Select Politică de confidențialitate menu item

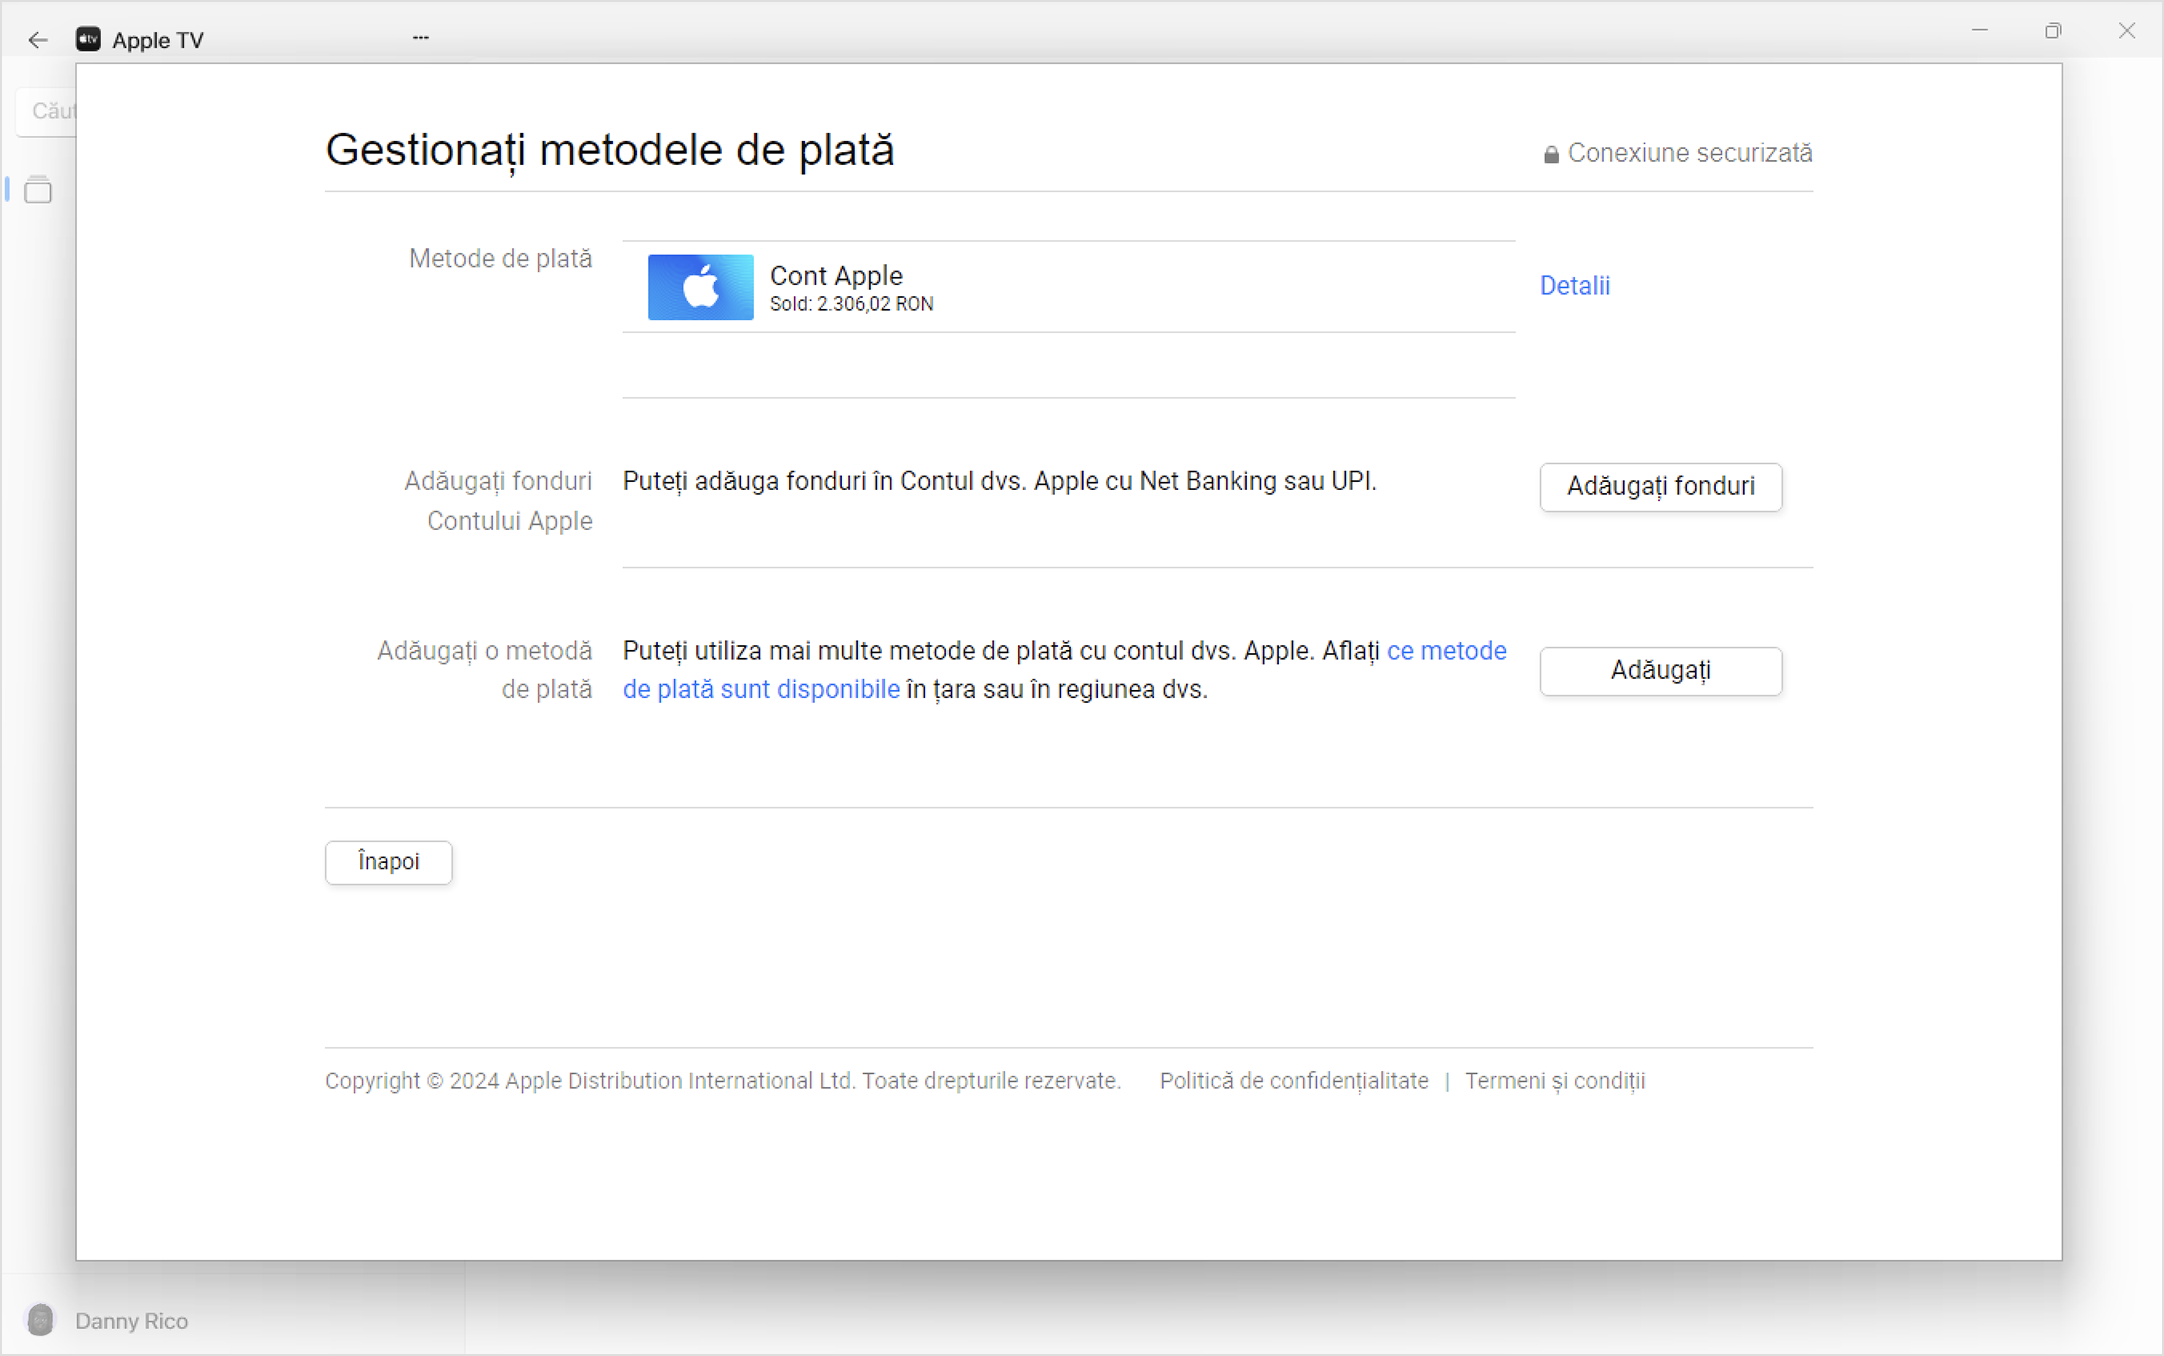point(1296,1079)
